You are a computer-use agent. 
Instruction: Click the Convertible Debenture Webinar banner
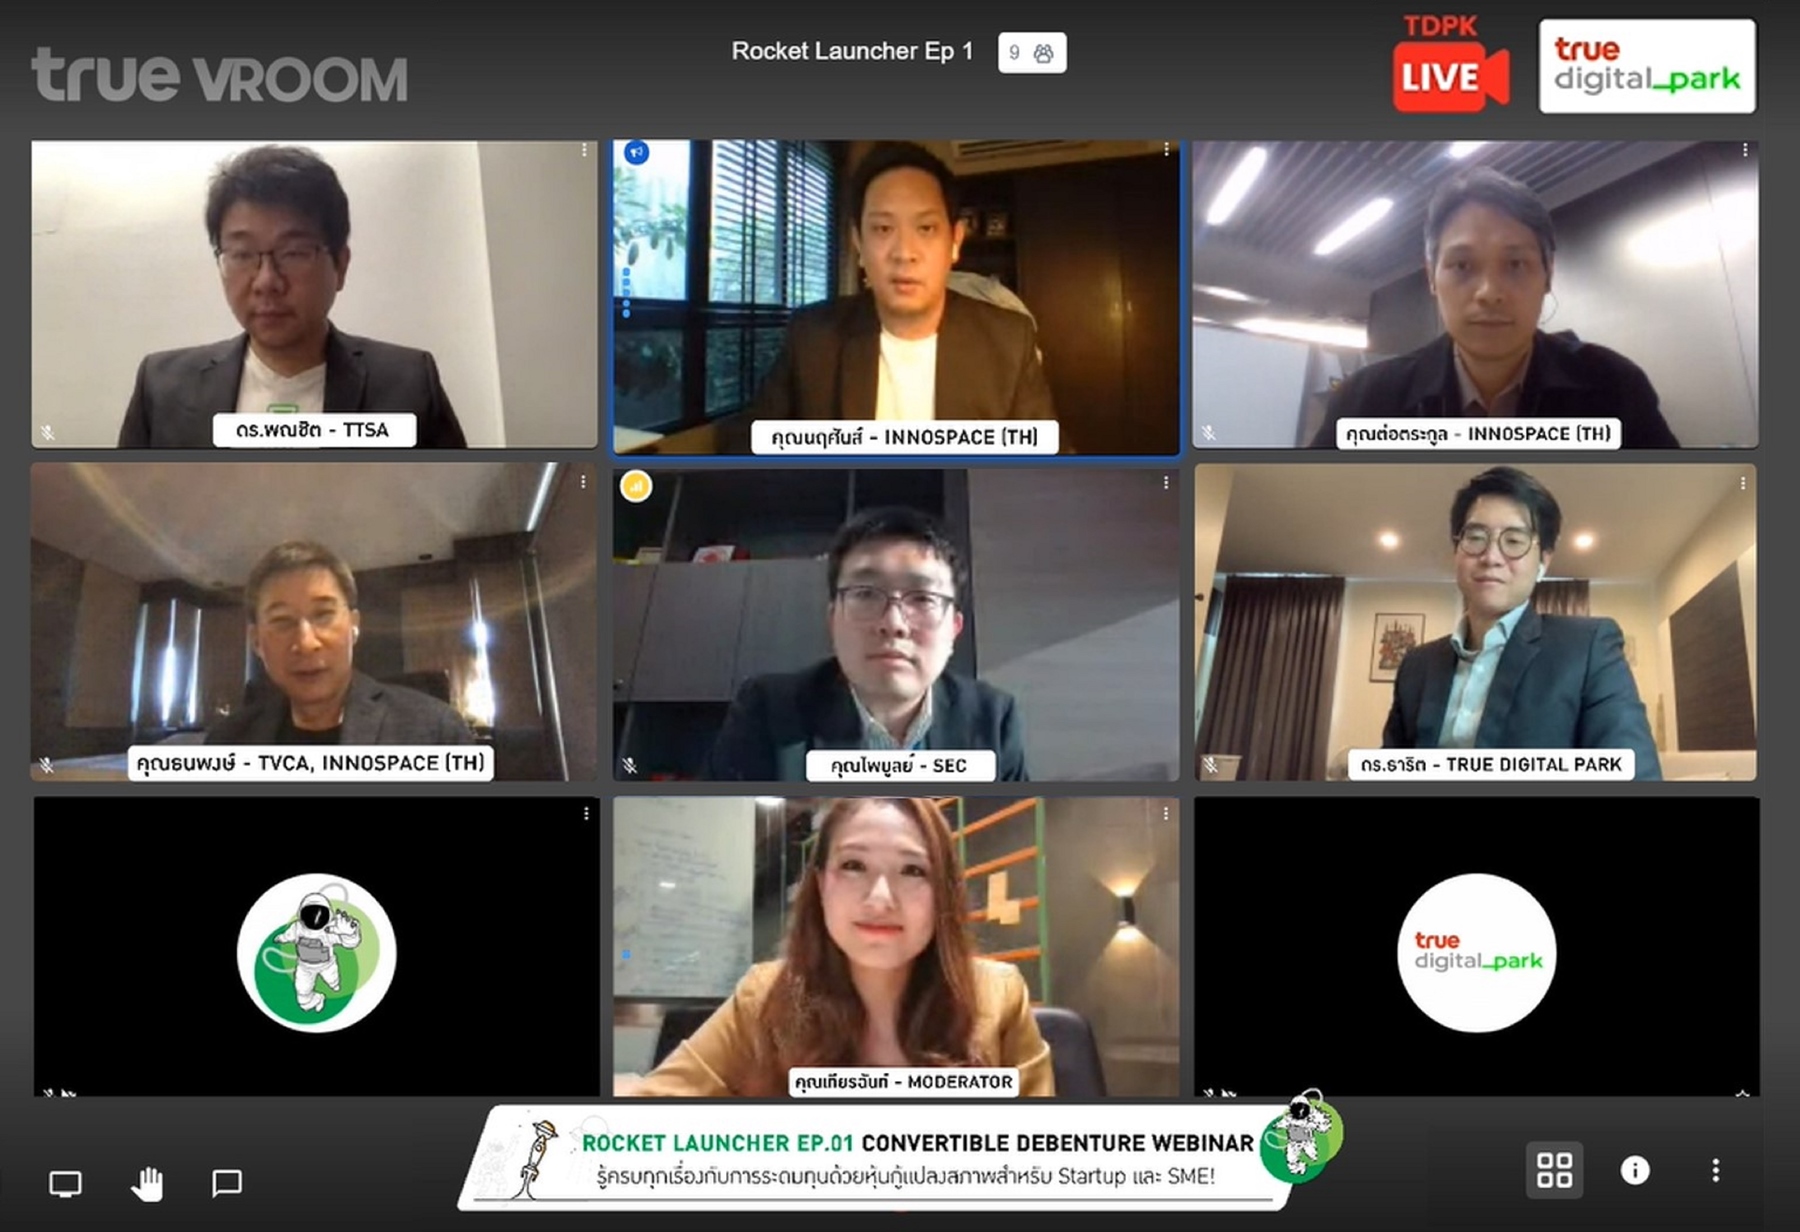tap(900, 1157)
